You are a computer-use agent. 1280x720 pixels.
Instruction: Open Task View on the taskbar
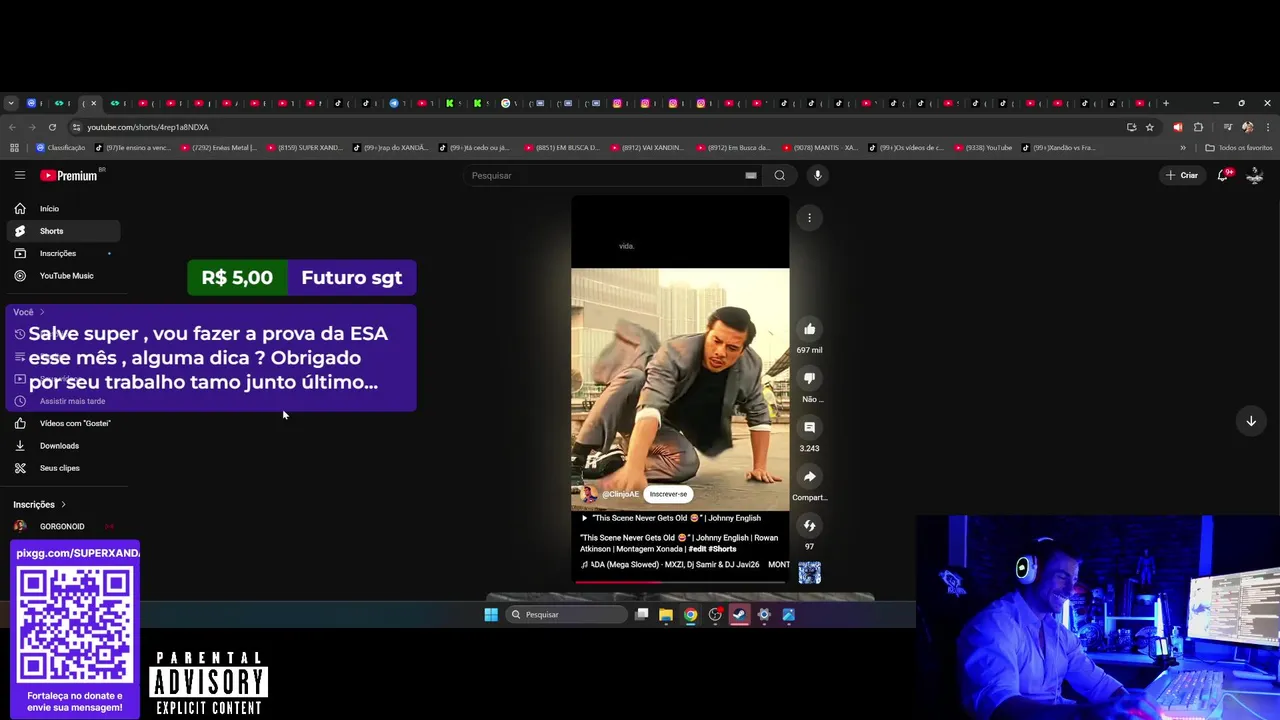pyautogui.click(x=642, y=614)
